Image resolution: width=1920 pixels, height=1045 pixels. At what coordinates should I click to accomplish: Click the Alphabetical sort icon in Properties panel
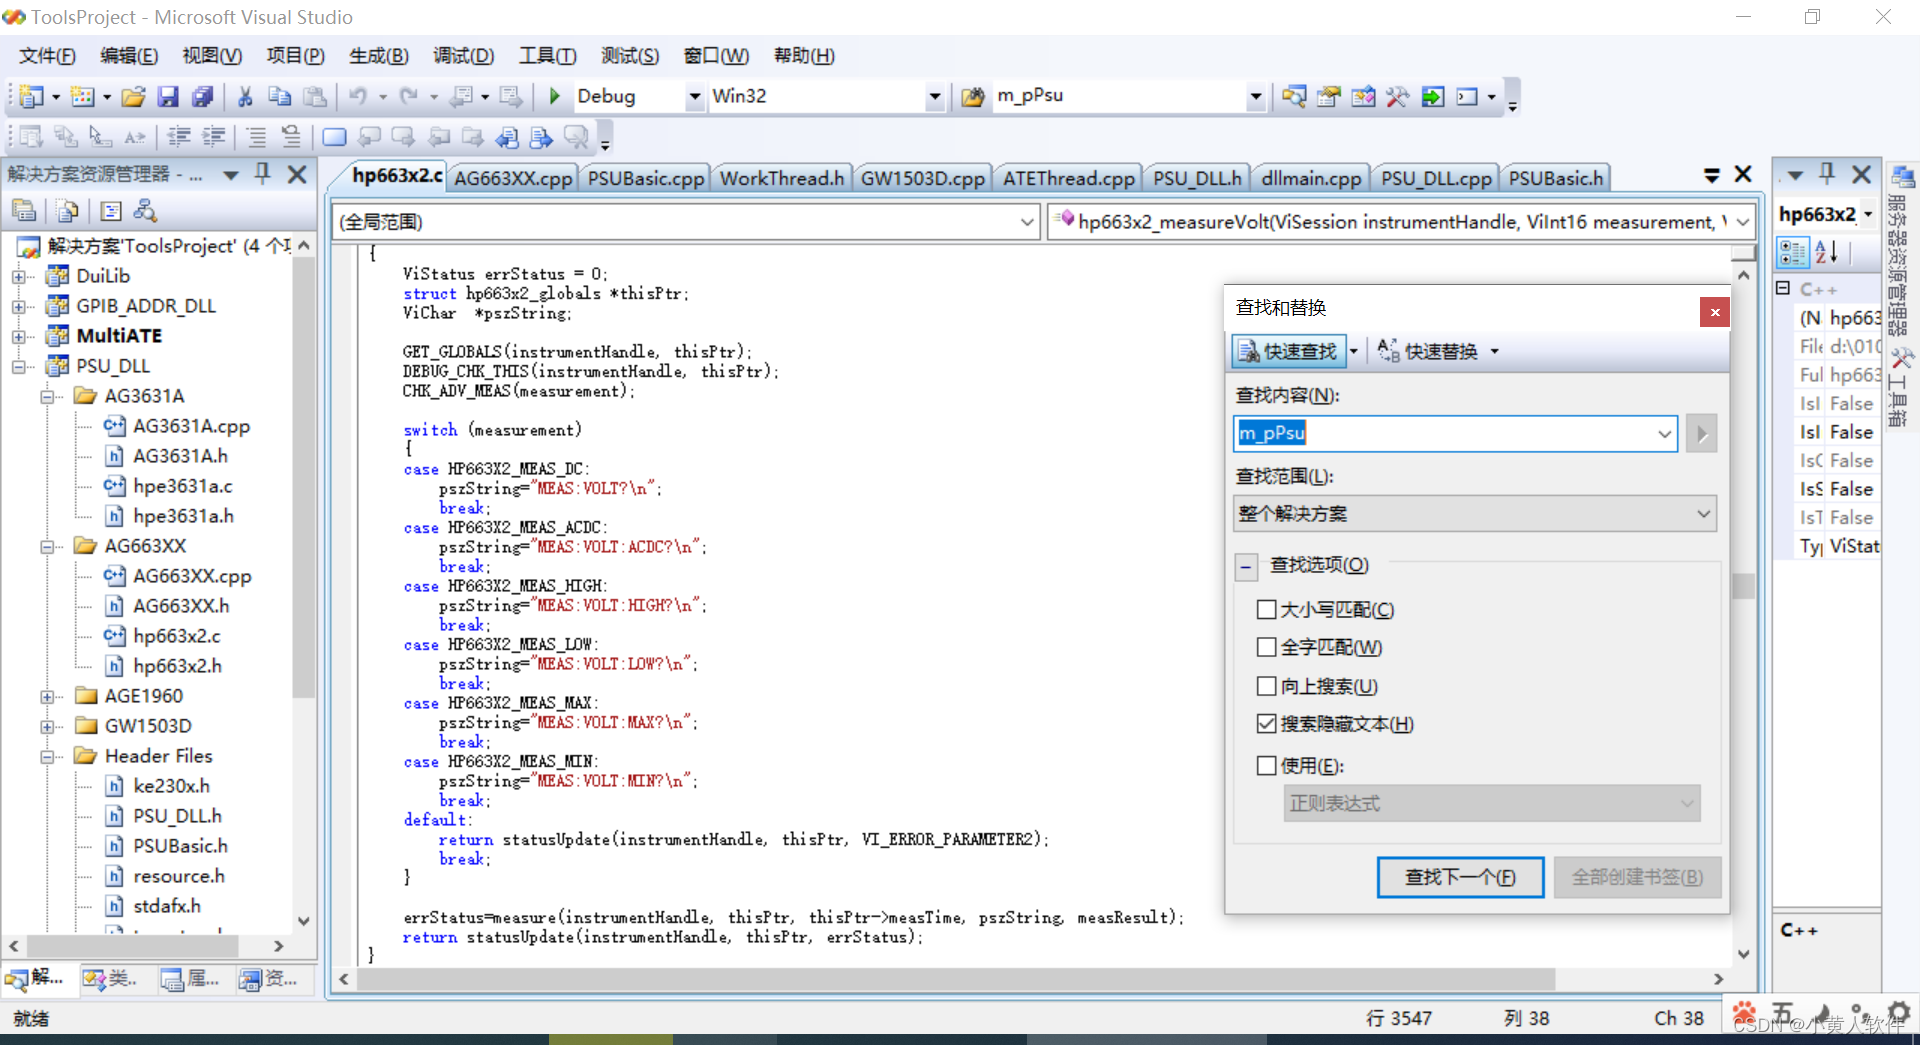[x=1827, y=252]
